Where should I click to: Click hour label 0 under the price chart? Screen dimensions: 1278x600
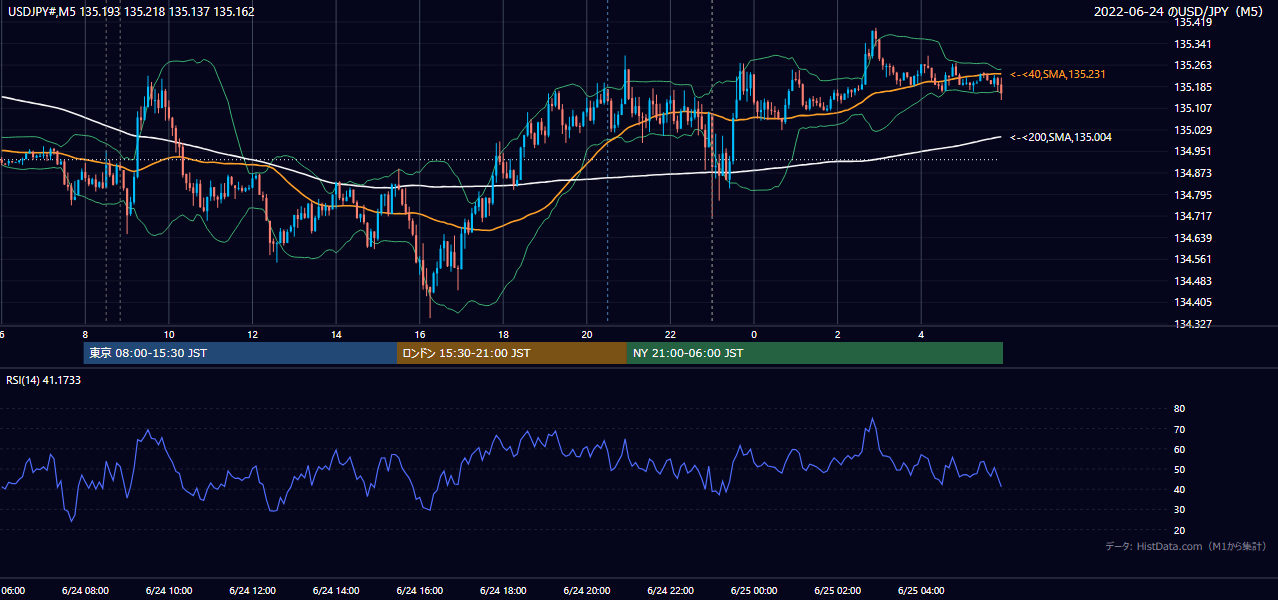coord(754,334)
